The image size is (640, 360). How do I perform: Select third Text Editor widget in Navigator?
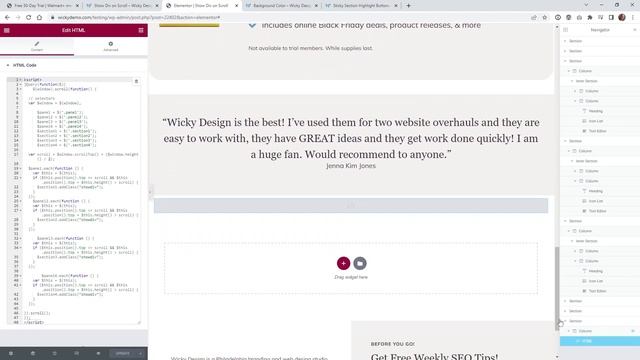[597, 291]
